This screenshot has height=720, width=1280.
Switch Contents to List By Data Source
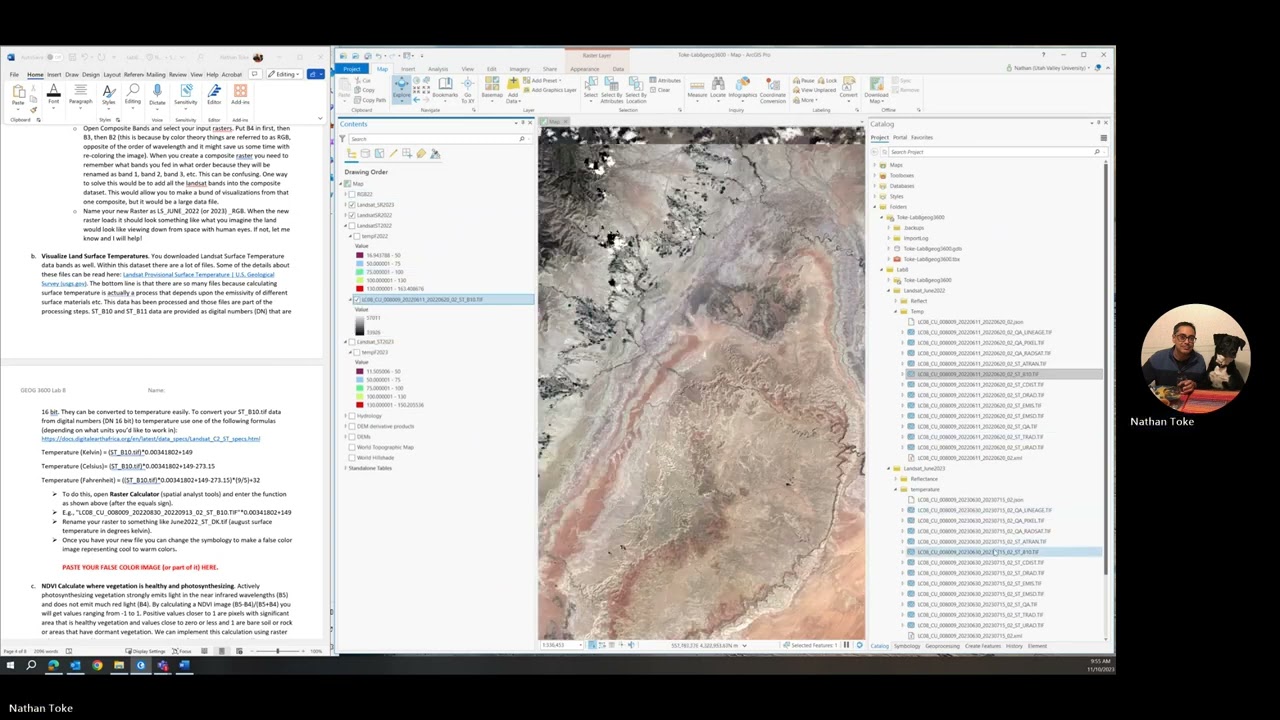pyautogui.click(x=365, y=154)
